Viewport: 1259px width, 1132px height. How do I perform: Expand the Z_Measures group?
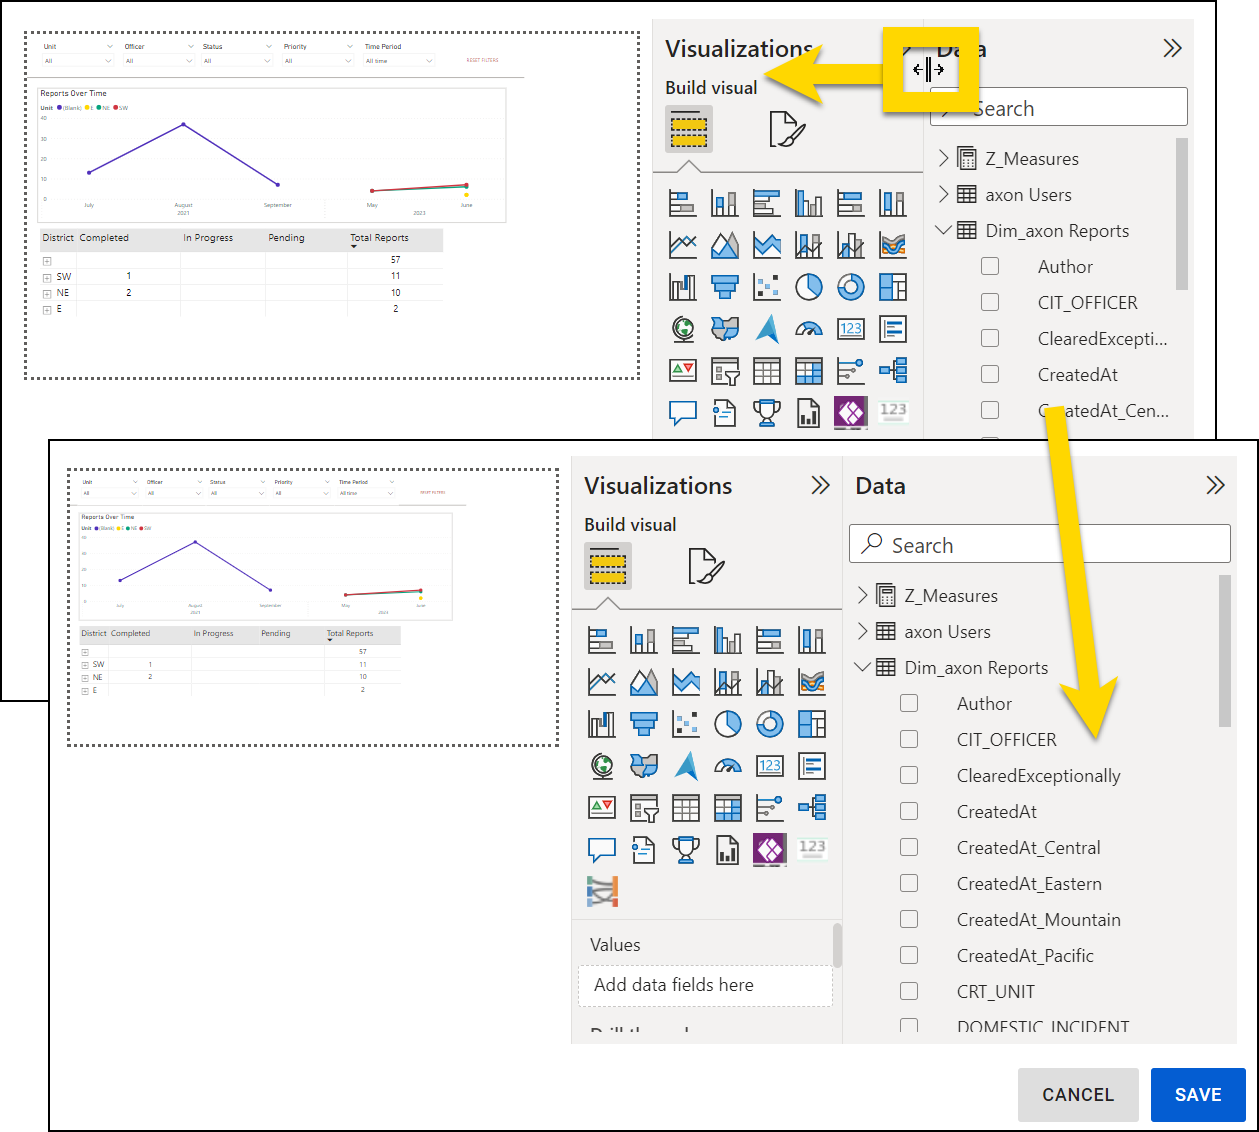click(x=863, y=595)
